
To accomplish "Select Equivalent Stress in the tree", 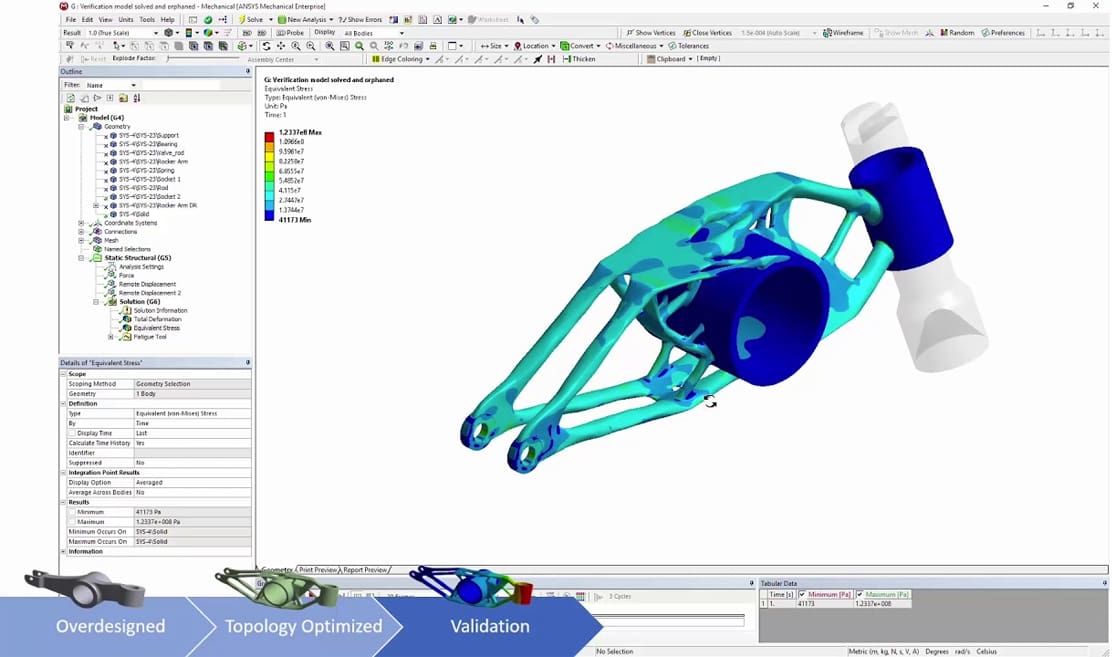I will [156, 328].
